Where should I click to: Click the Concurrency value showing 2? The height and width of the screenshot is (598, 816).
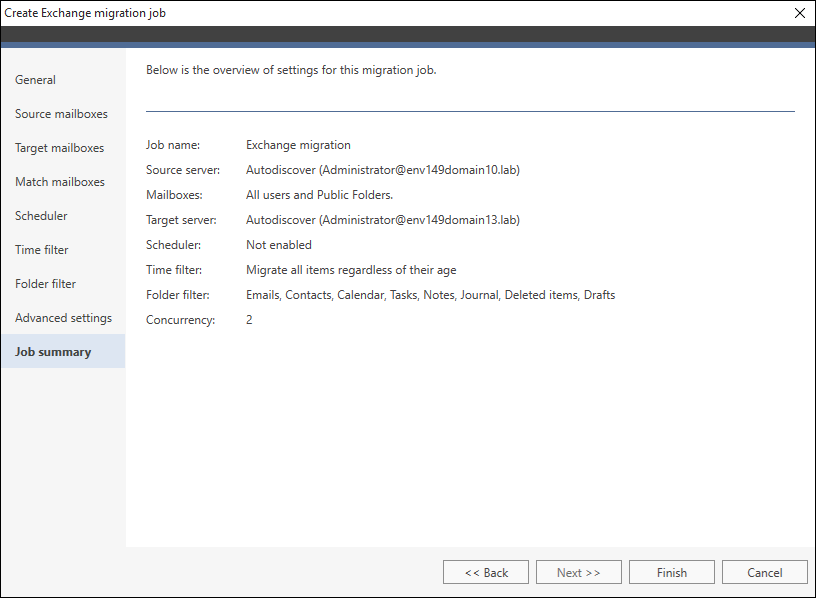[249, 319]
